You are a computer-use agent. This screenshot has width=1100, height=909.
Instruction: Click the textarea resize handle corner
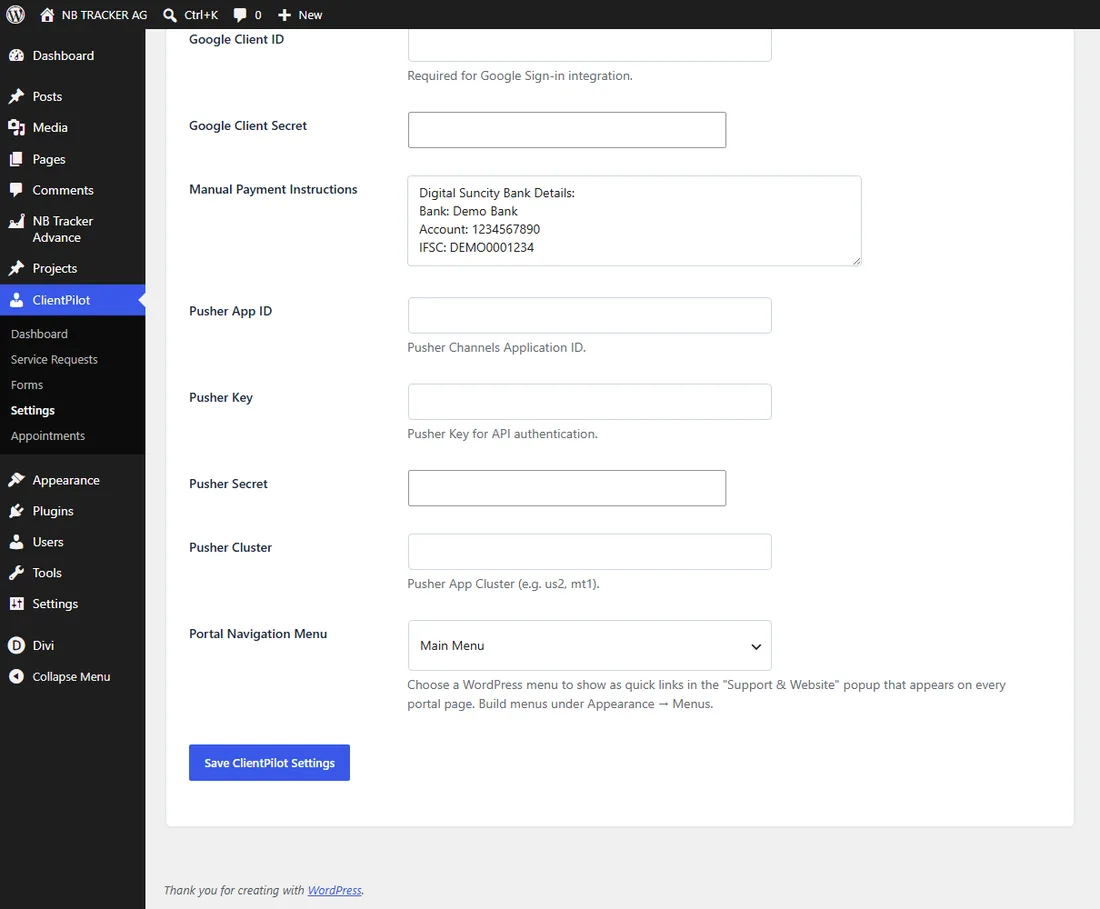pyautogui.click(x=857, y=261)
